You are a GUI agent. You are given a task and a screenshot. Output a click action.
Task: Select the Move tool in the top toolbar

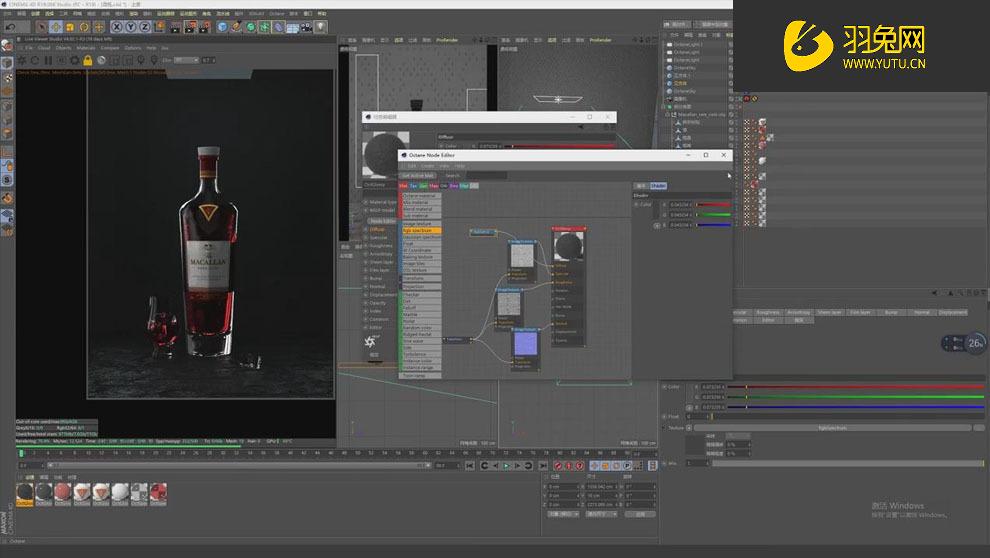(x=56, y=27)
